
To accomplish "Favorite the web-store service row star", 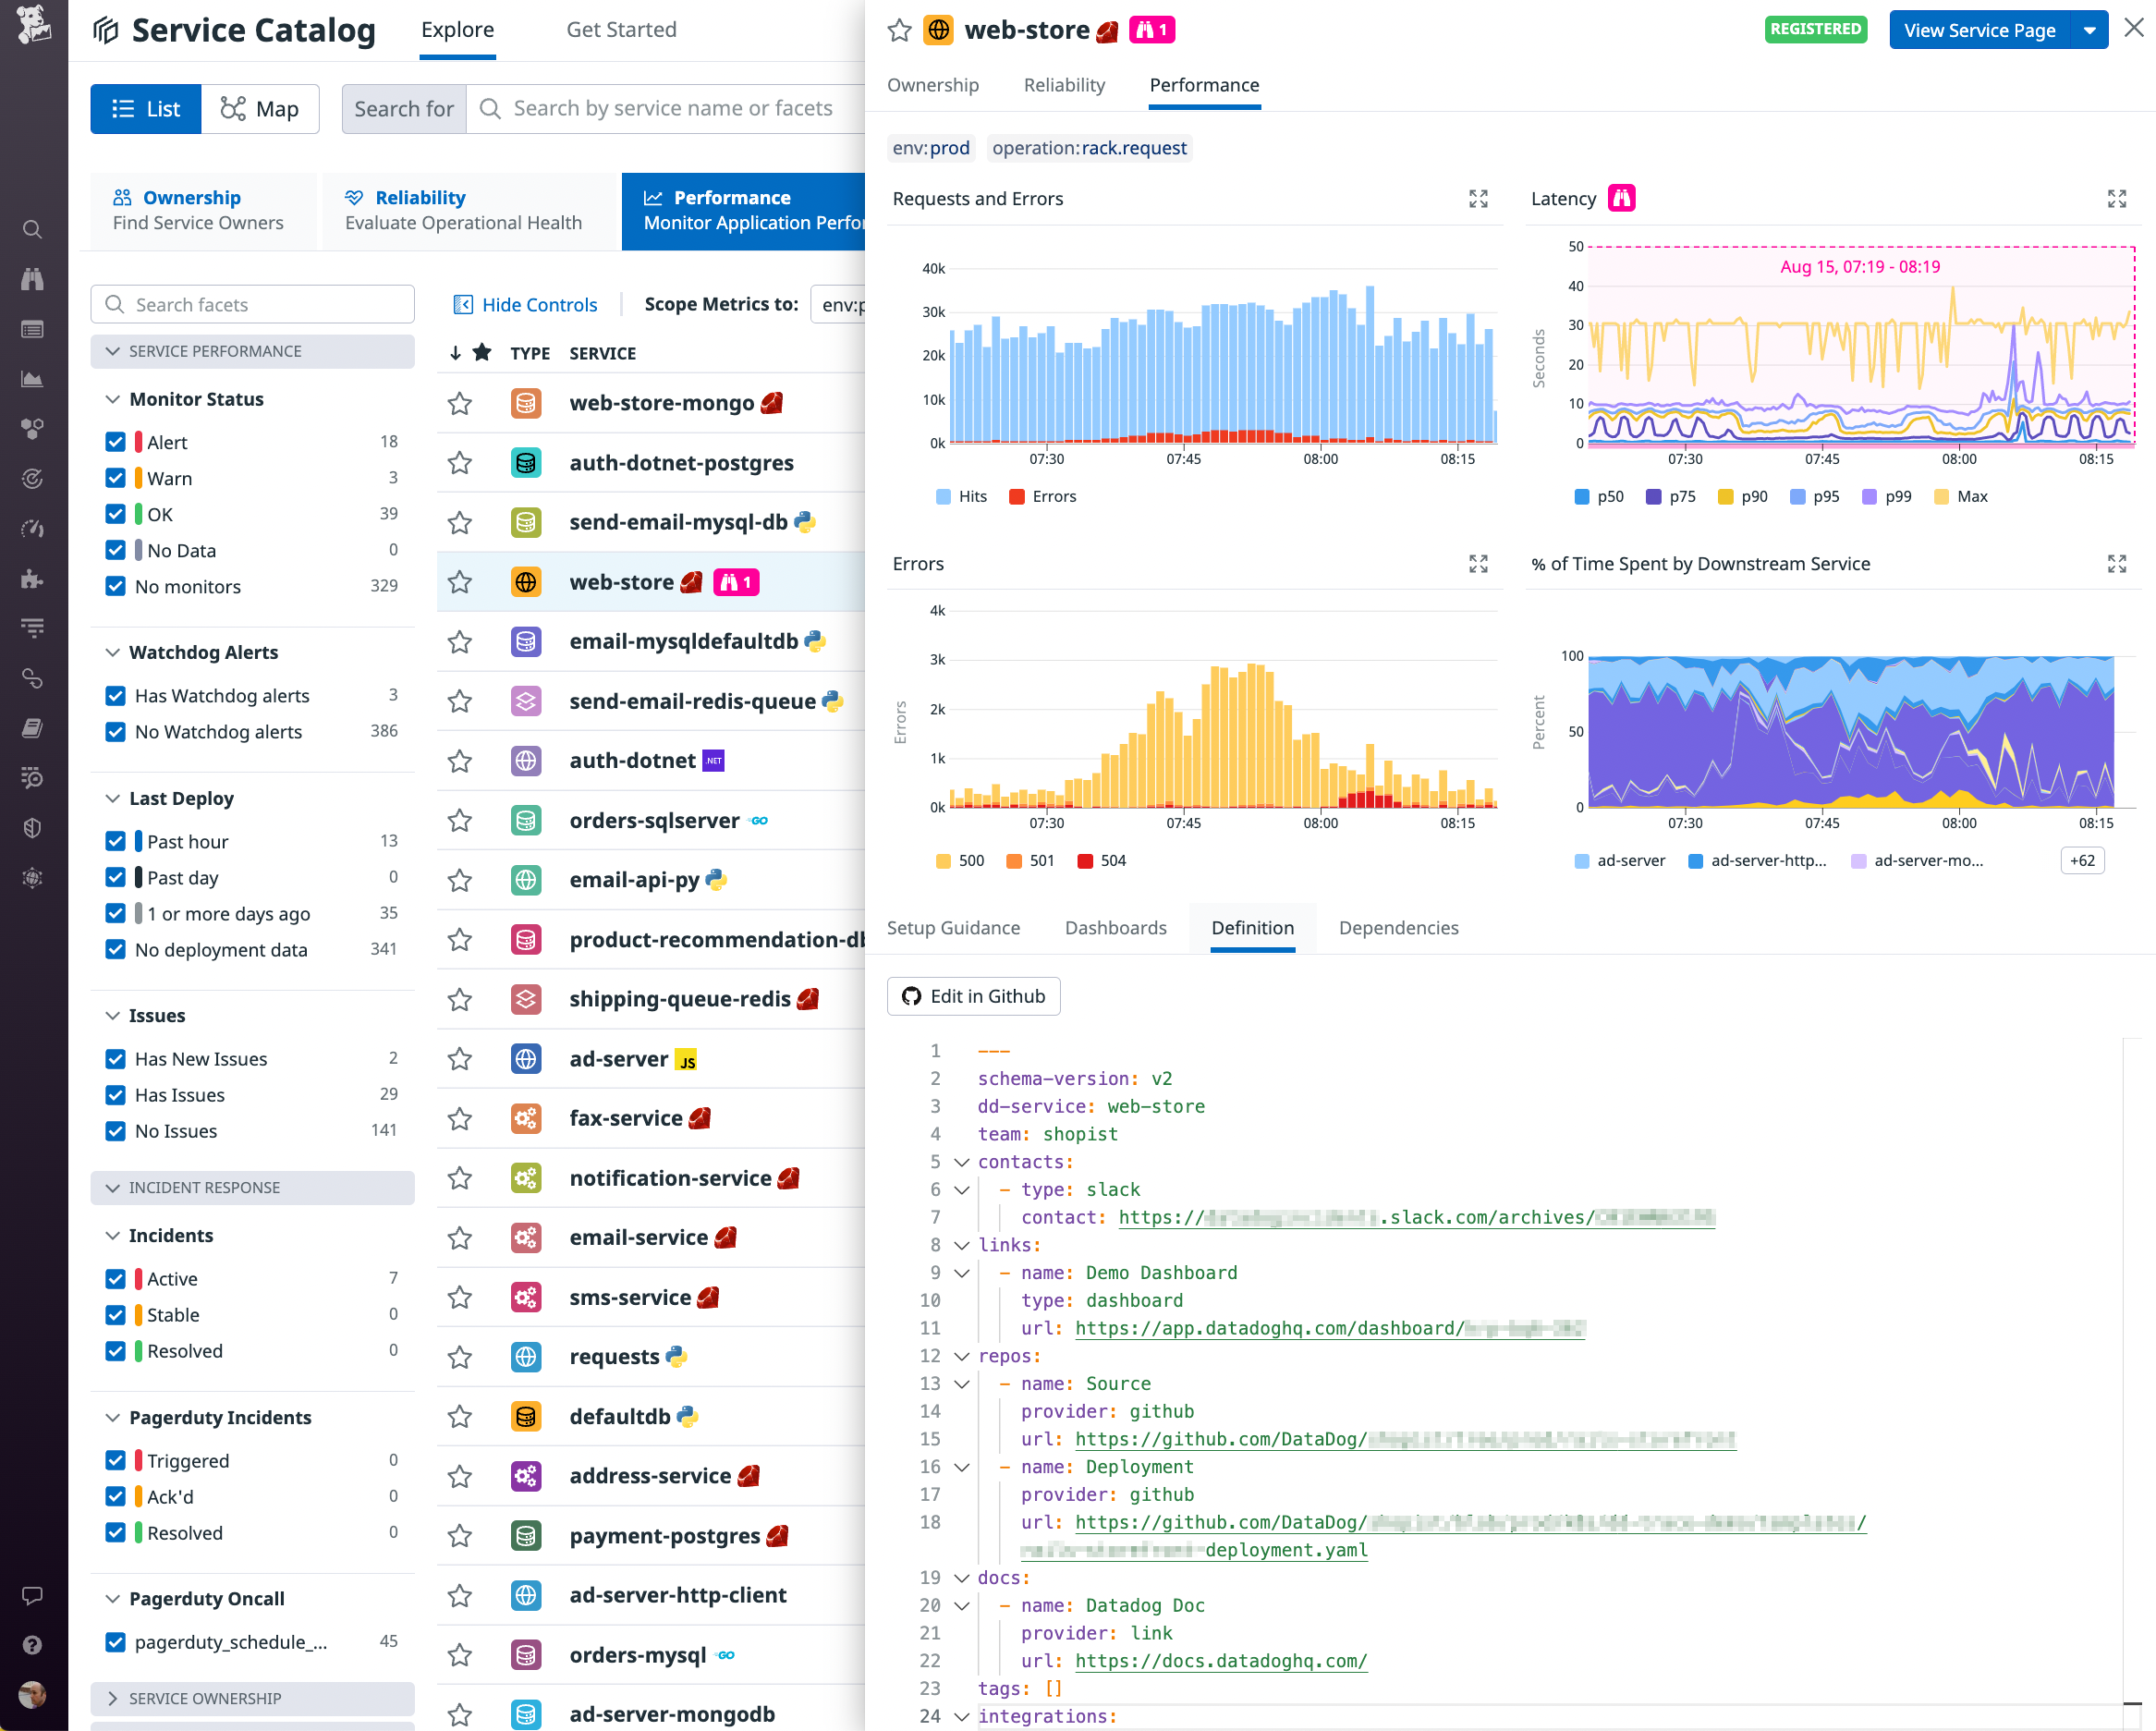I will [460, 581].
